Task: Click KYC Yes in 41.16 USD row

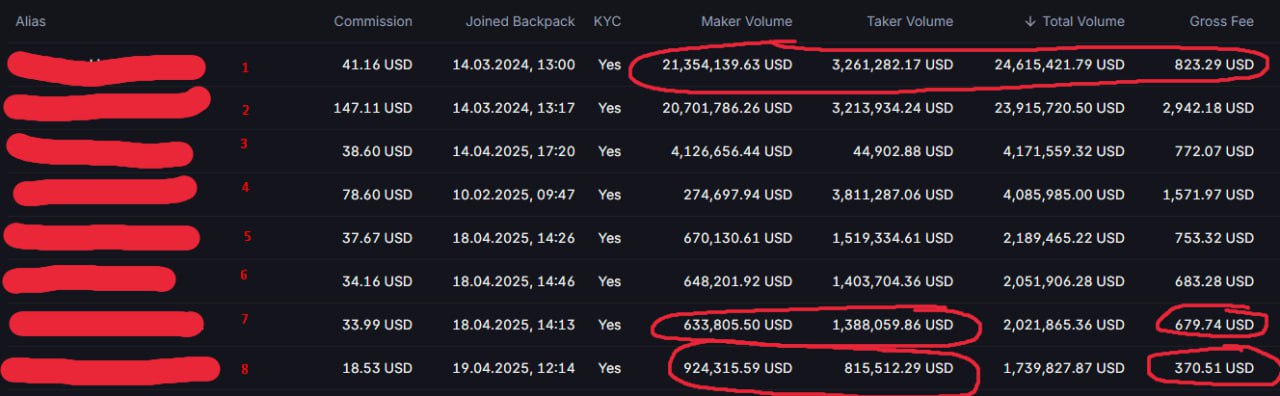Action: coord(609,65)
